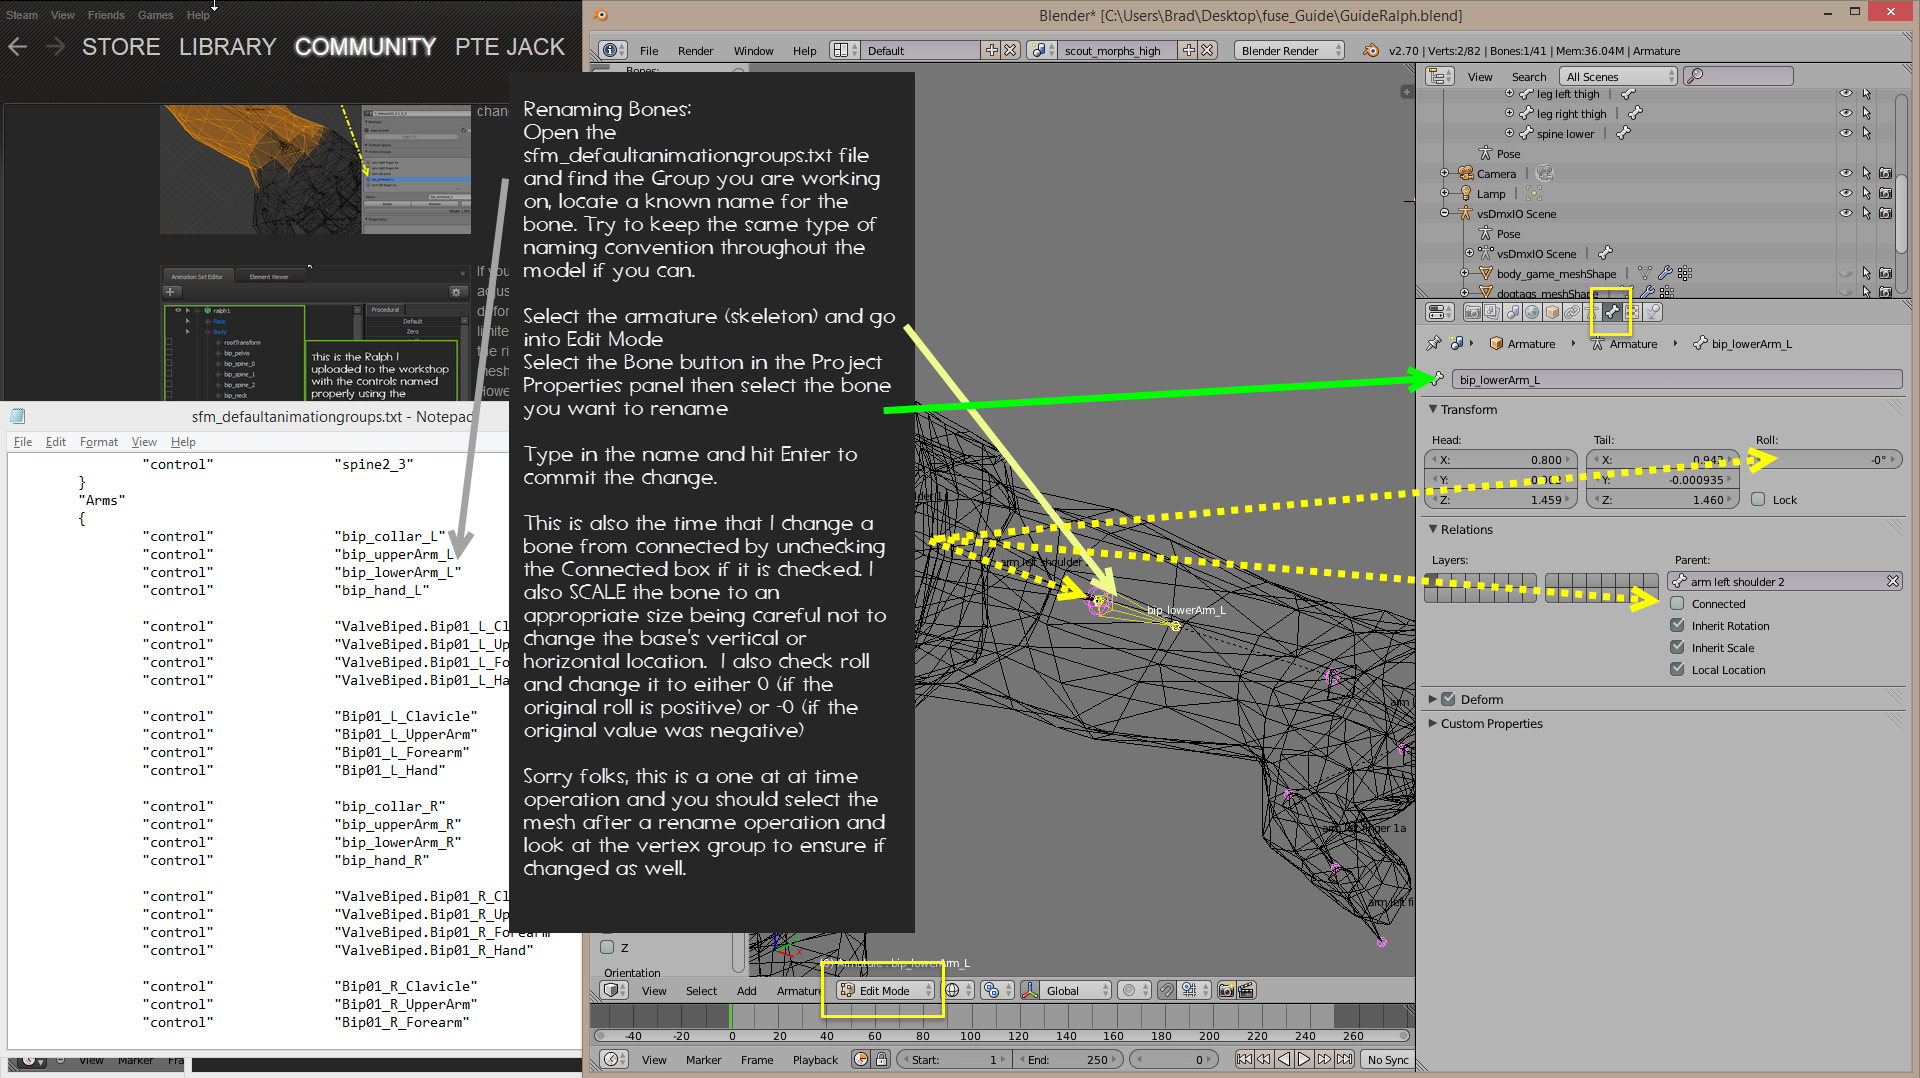Open the Render properties camera icon
This screenshot has height=1078, width=1920.
(1472, 312)
